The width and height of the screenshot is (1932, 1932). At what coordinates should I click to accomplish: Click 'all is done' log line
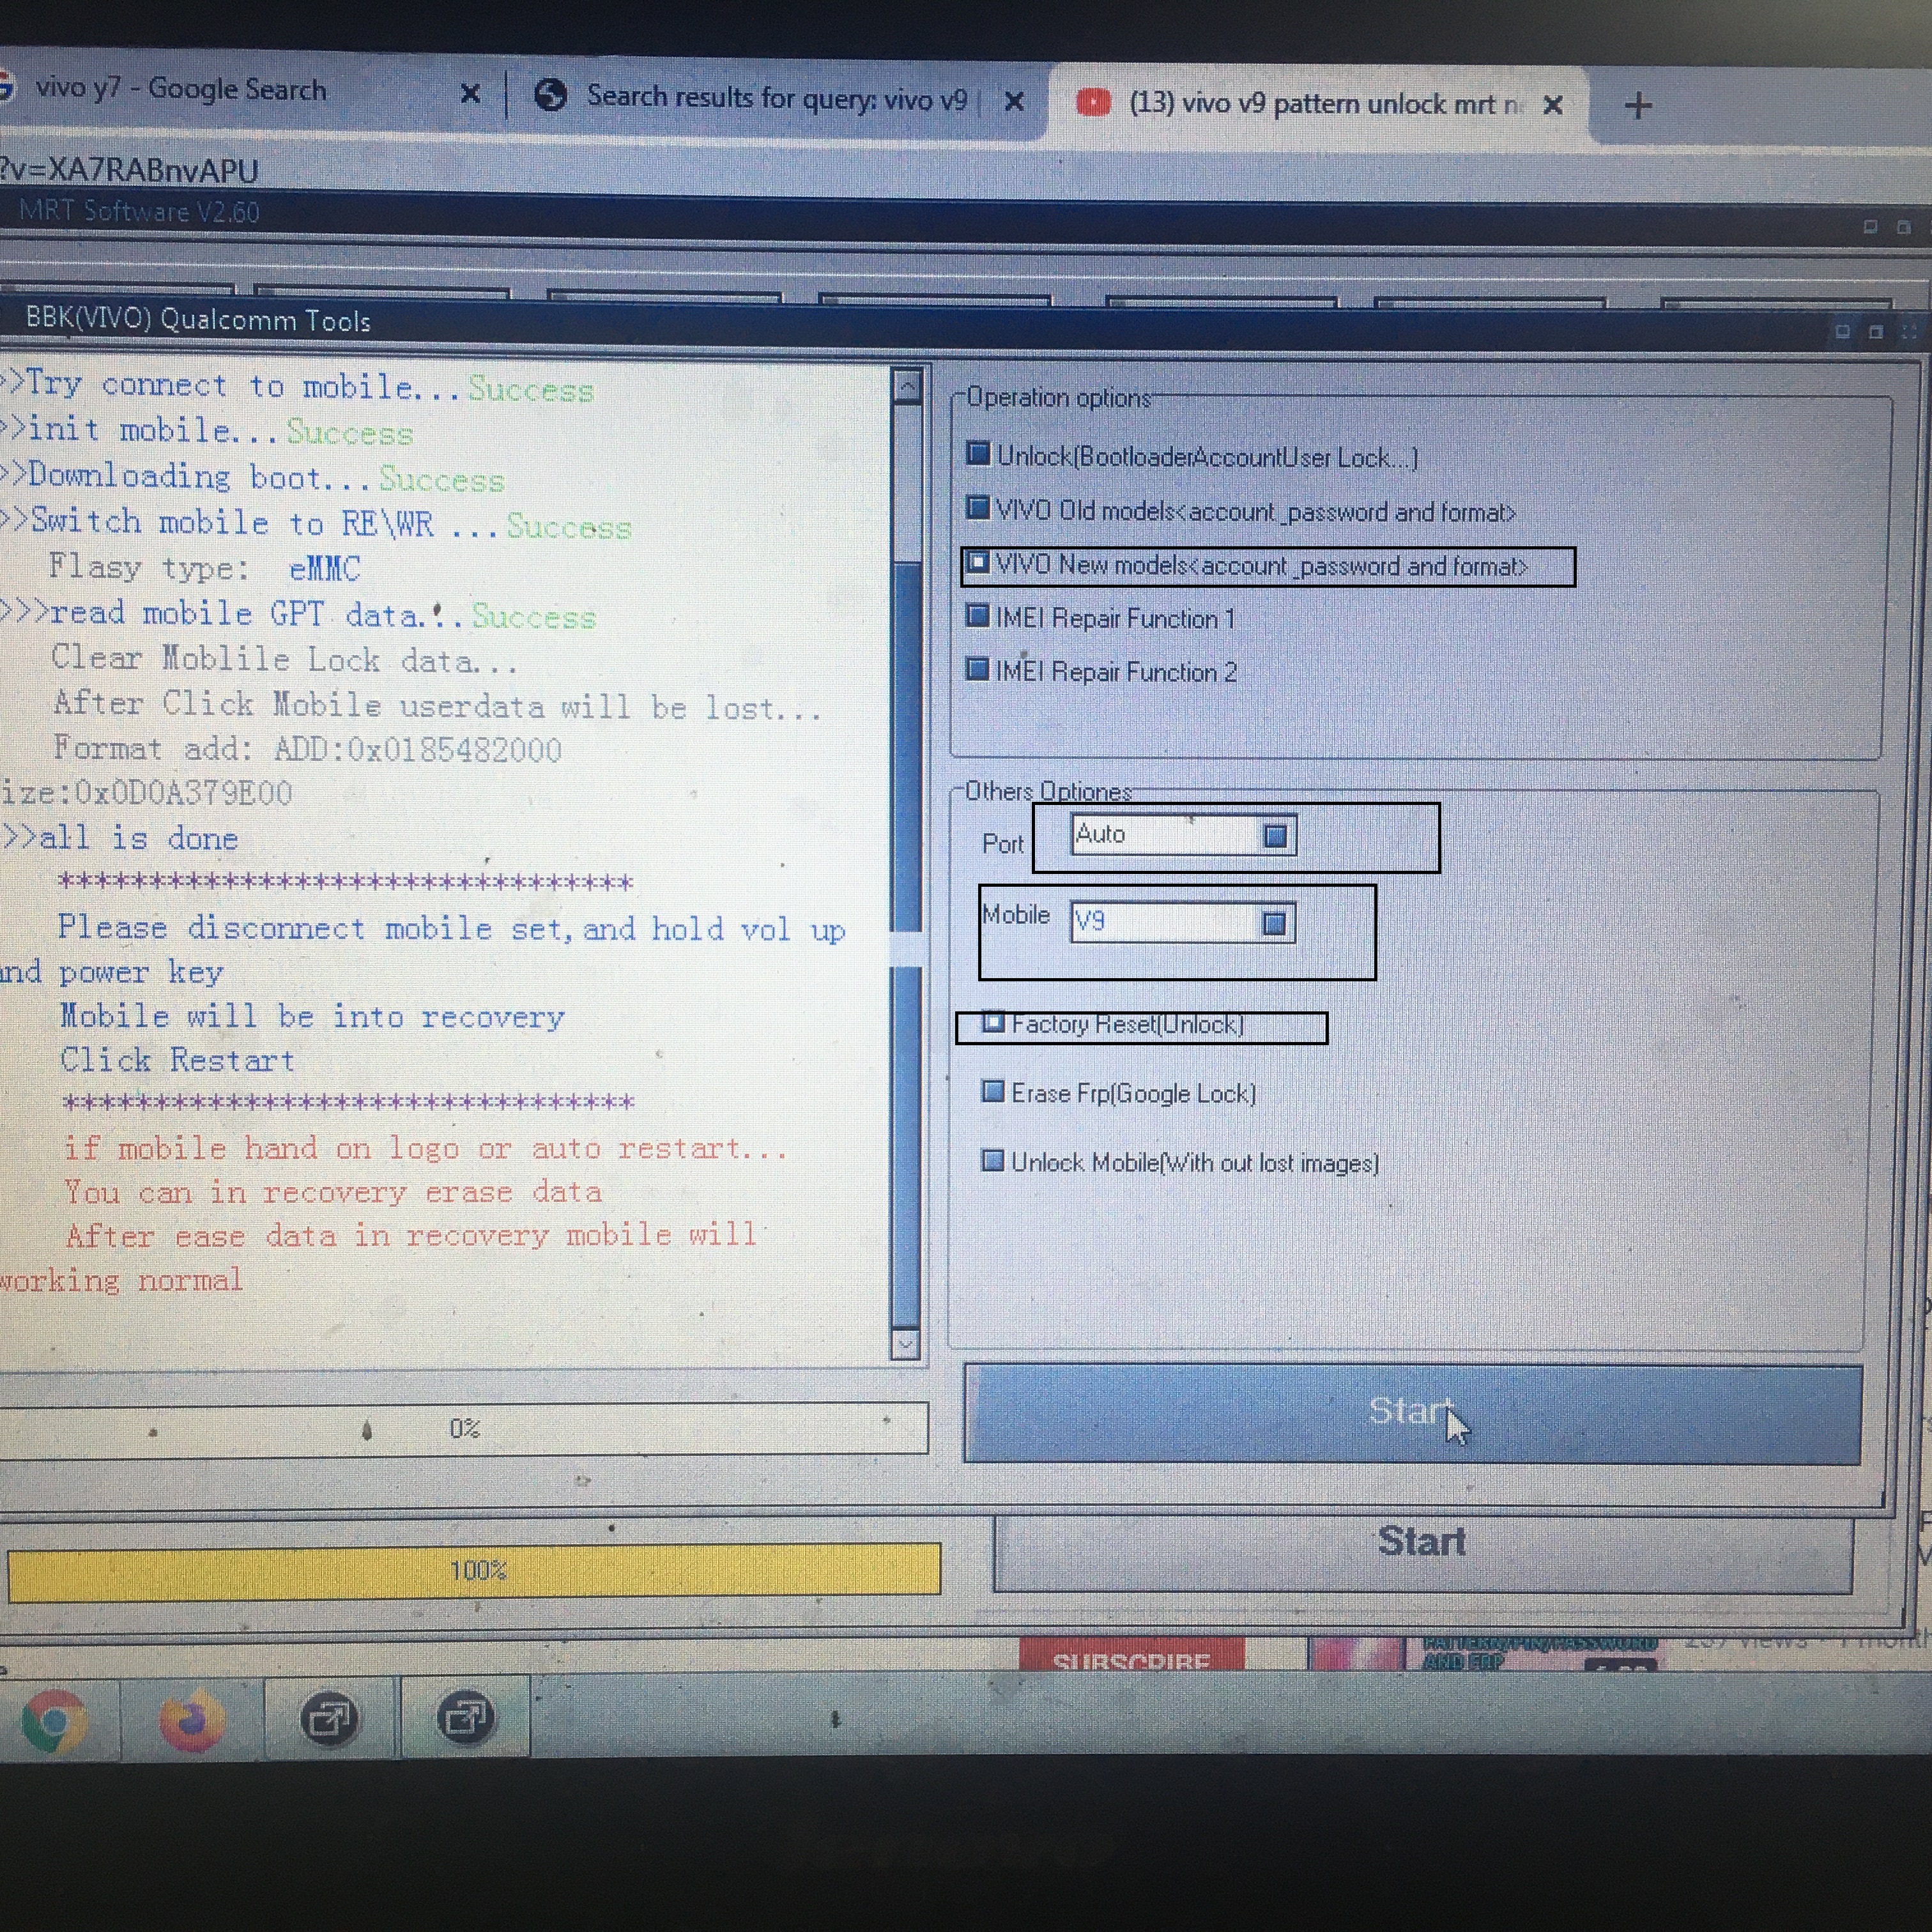(122, 838)
